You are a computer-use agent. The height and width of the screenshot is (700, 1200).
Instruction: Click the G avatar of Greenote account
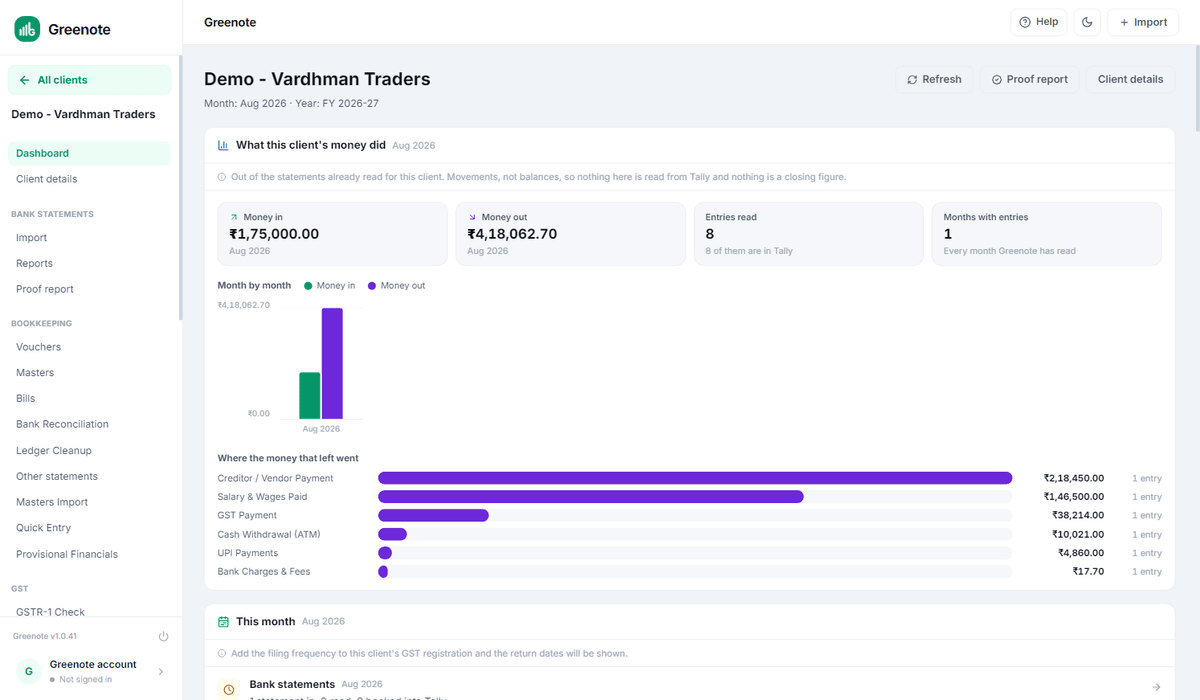tap(28, 671)
